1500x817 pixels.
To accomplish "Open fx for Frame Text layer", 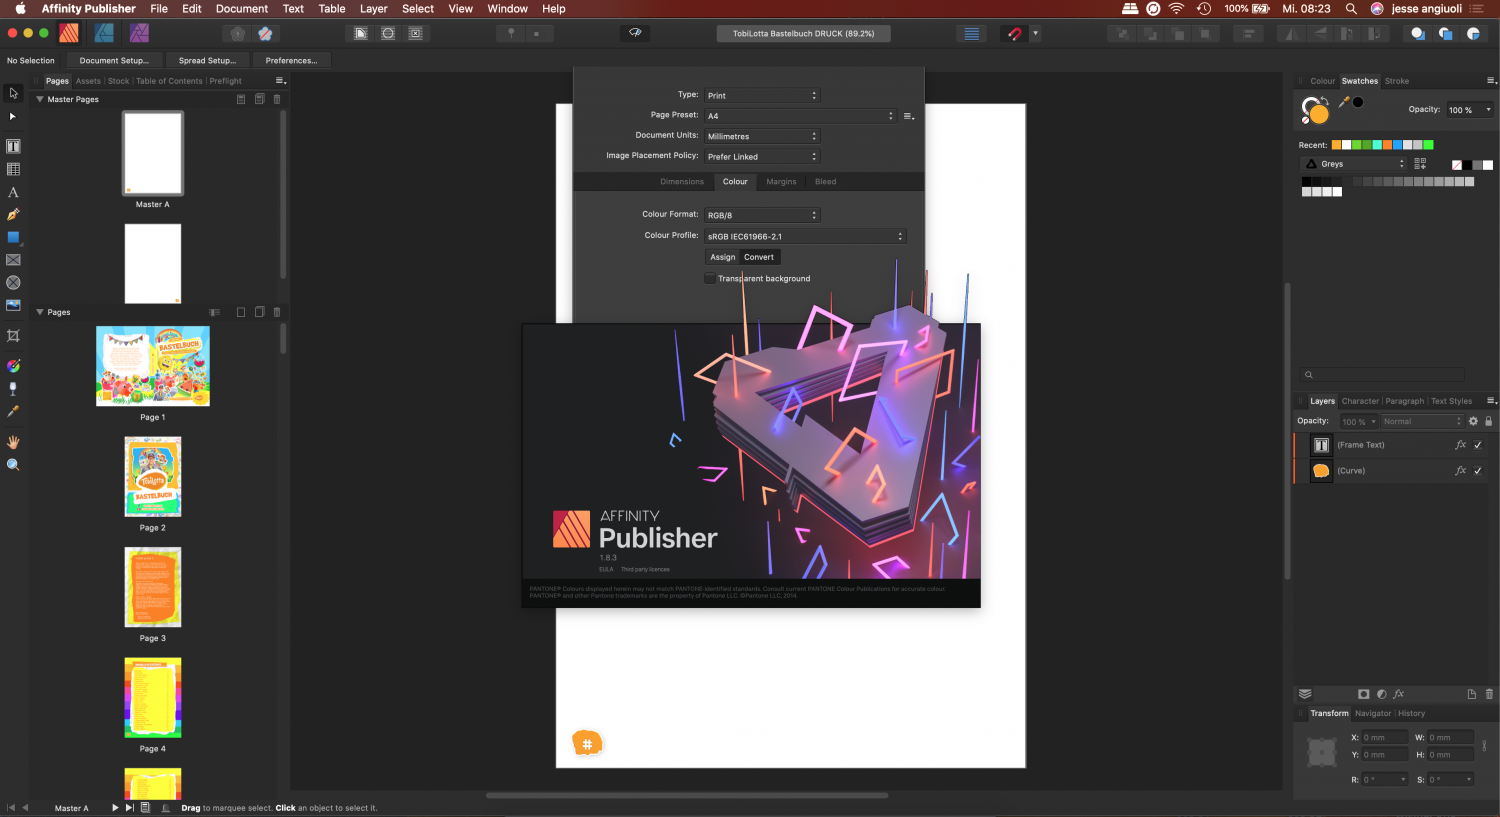I will point(1460,445).
